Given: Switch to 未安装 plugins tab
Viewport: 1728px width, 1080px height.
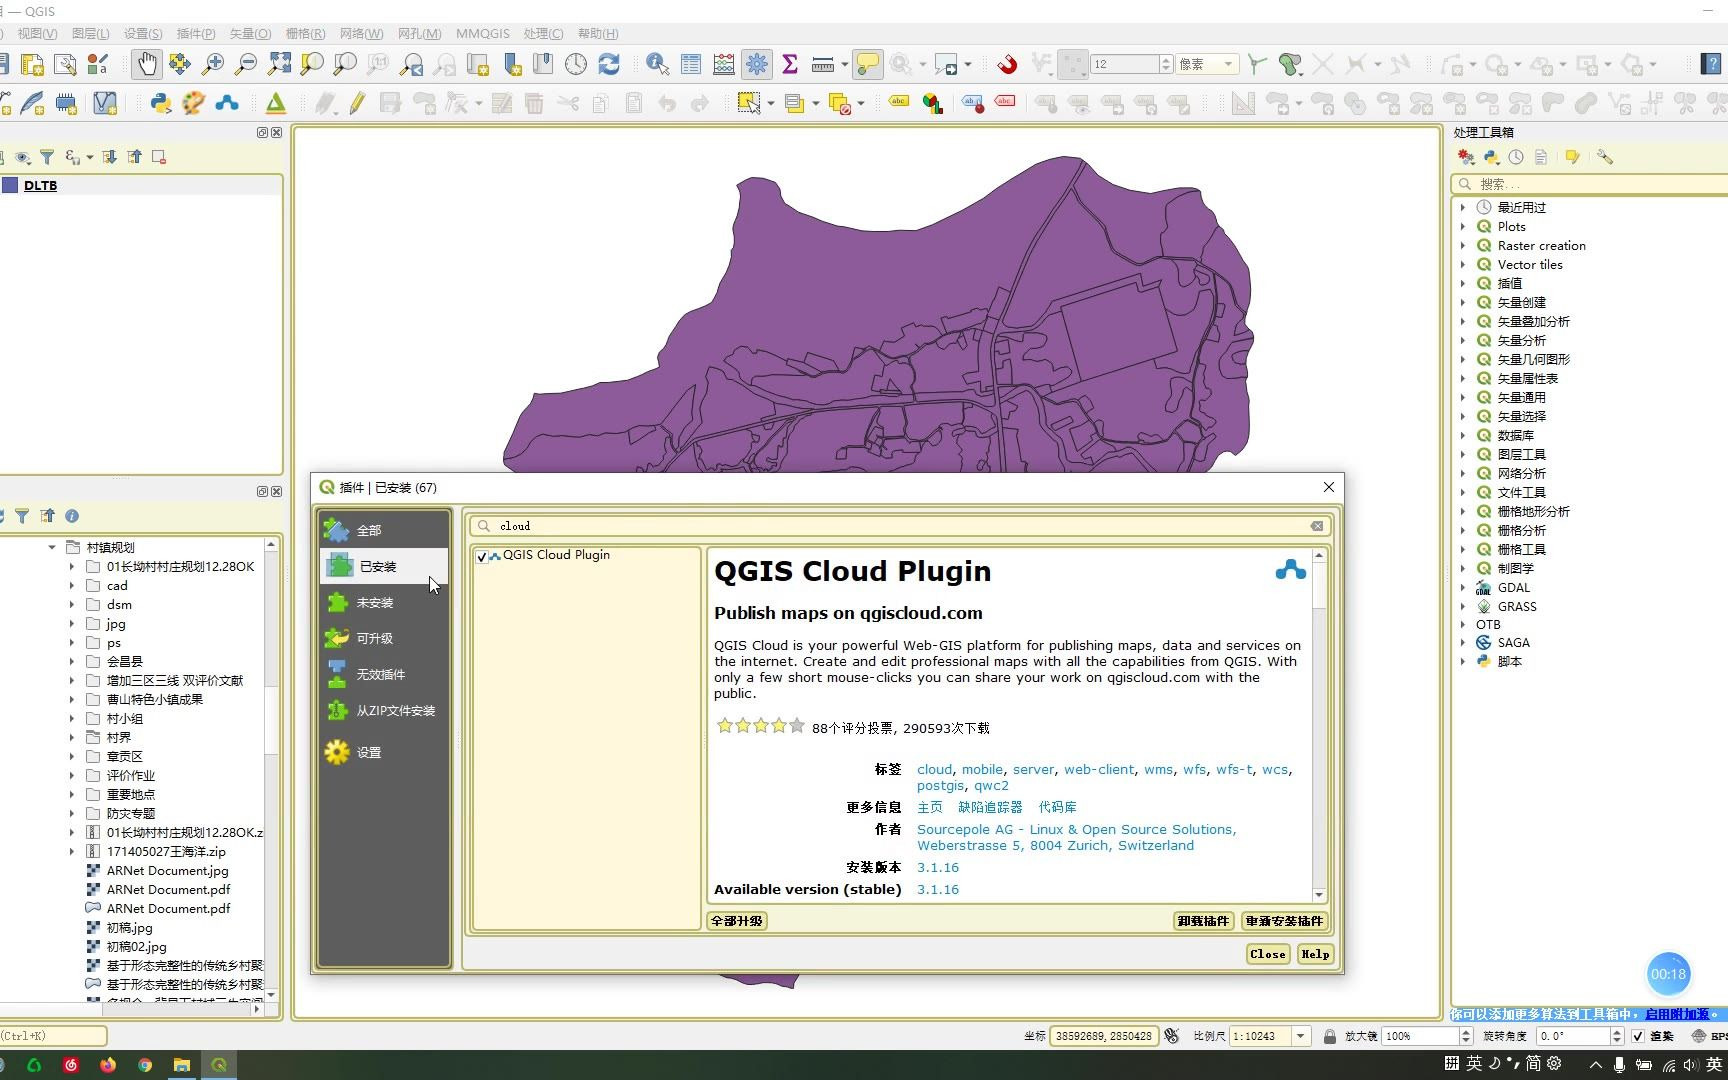Looking at the screenshot, I should click(x=384, y=602).
